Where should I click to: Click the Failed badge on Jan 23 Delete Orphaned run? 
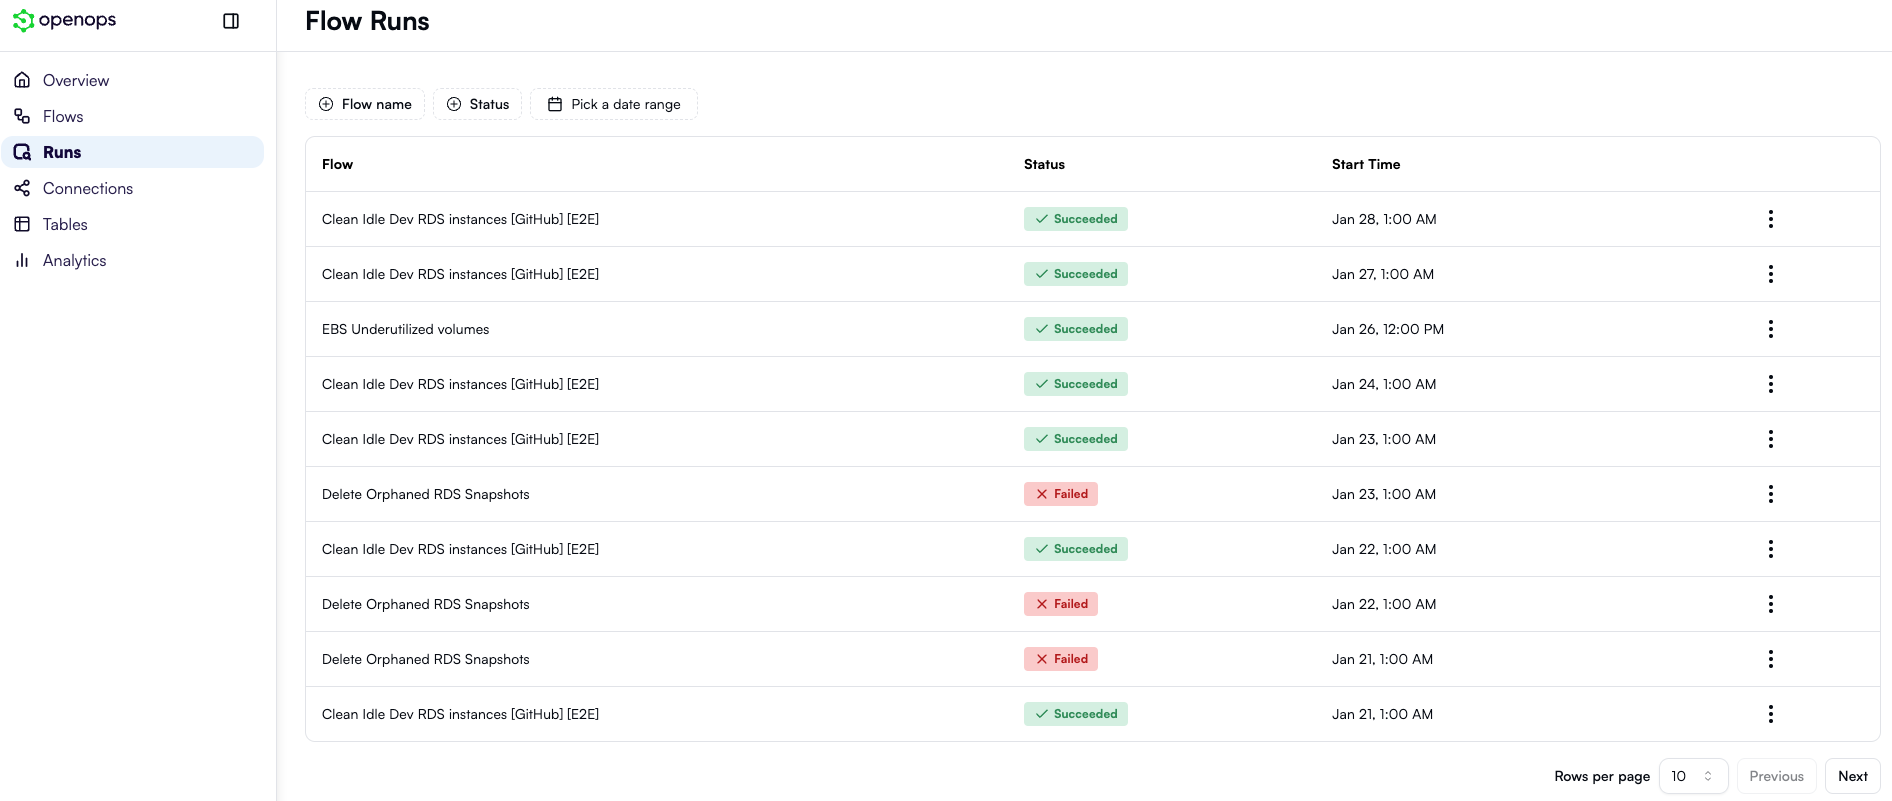1061,494
